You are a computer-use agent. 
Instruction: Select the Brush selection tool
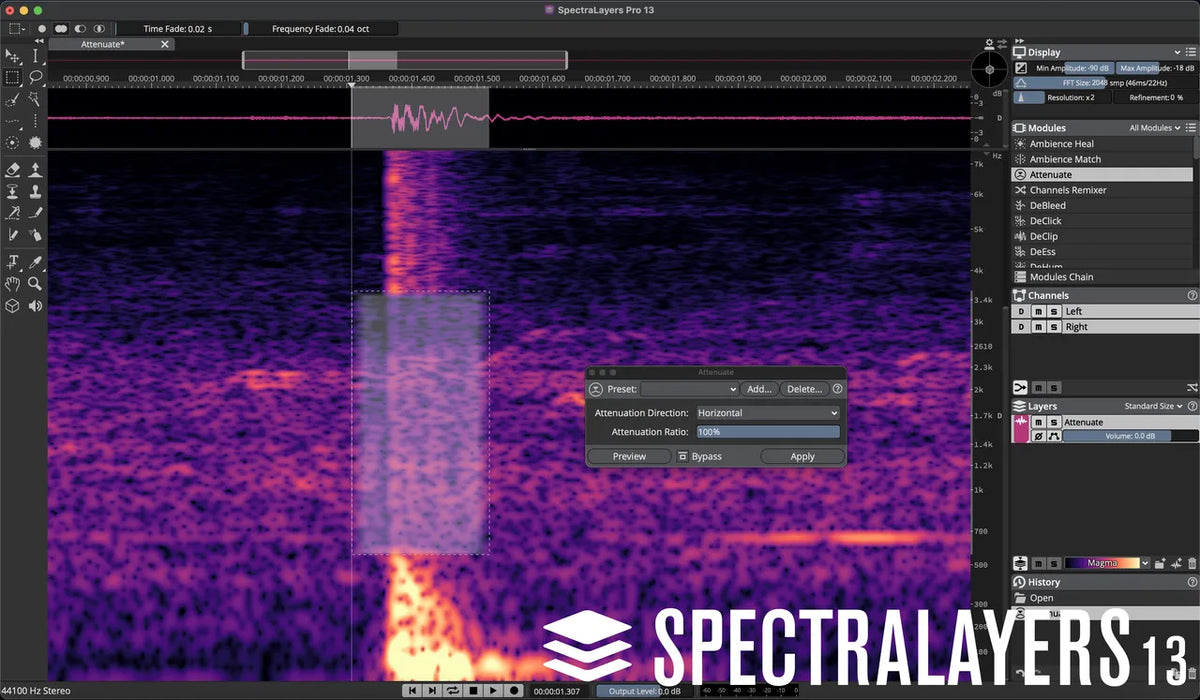pos(13,99)
